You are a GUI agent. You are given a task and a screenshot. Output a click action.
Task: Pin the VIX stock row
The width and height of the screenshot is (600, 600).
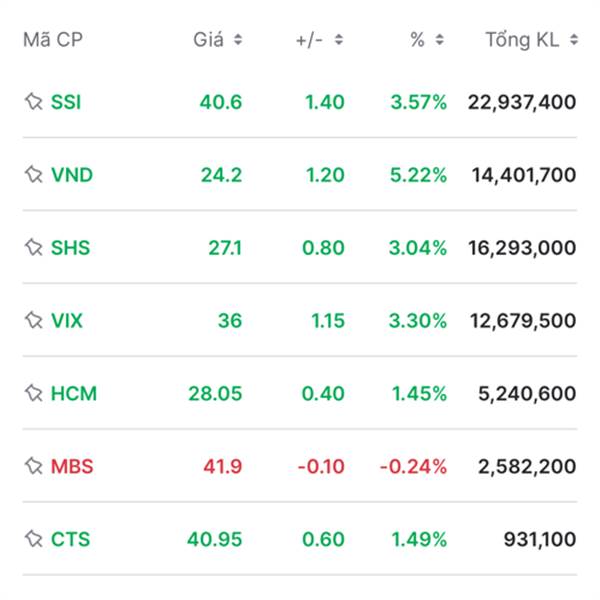point(34,320)
